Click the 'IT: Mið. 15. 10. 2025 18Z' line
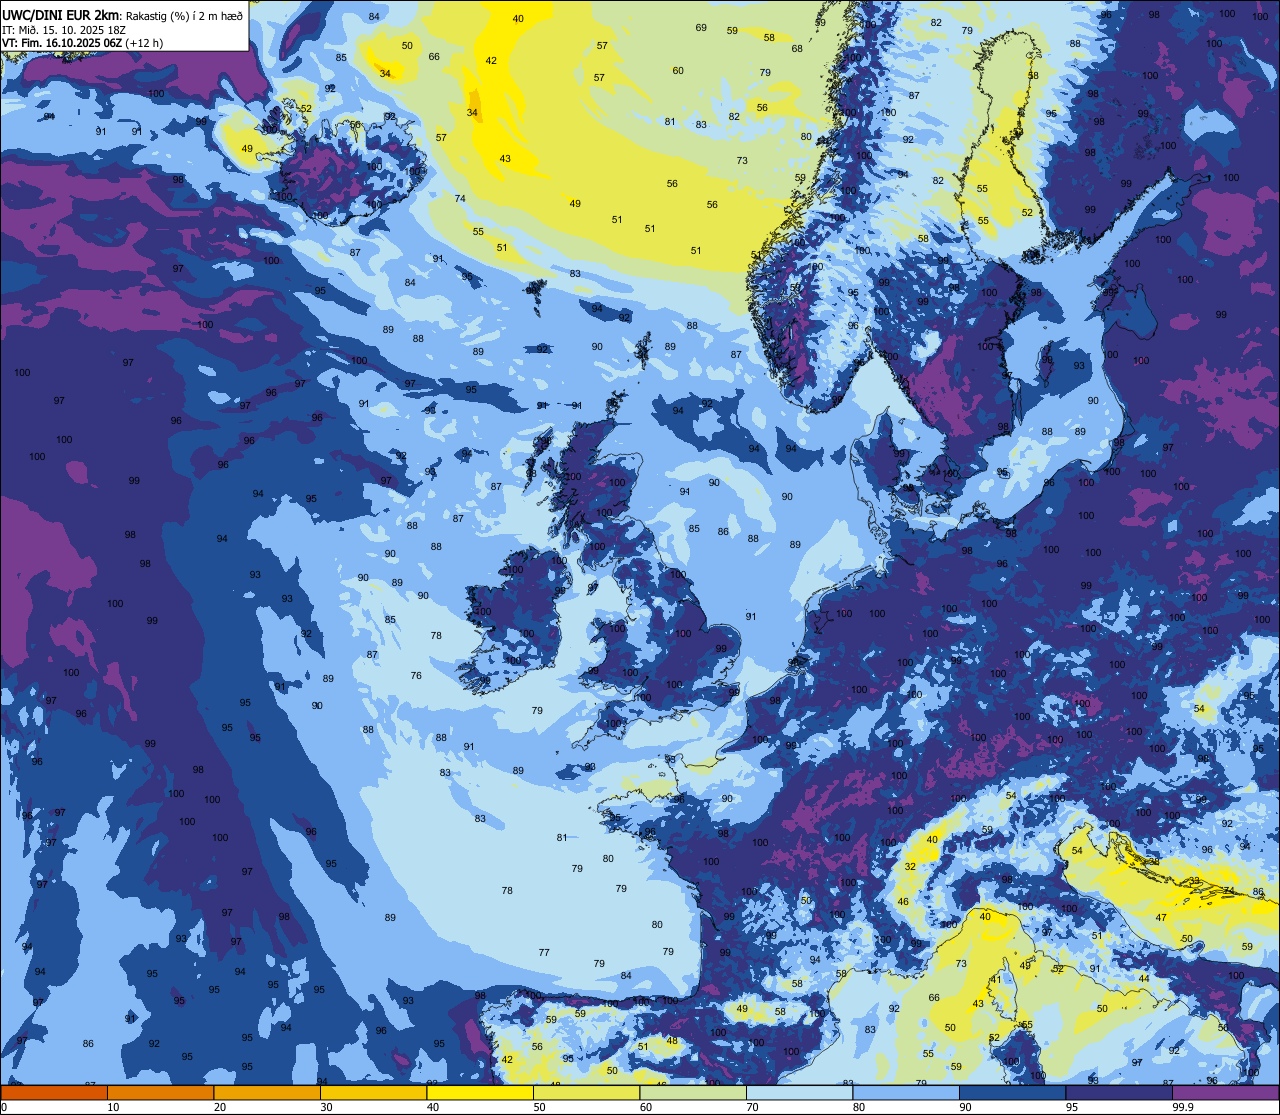Viewport: 1280px width, 1115px height. coord(64,30)
